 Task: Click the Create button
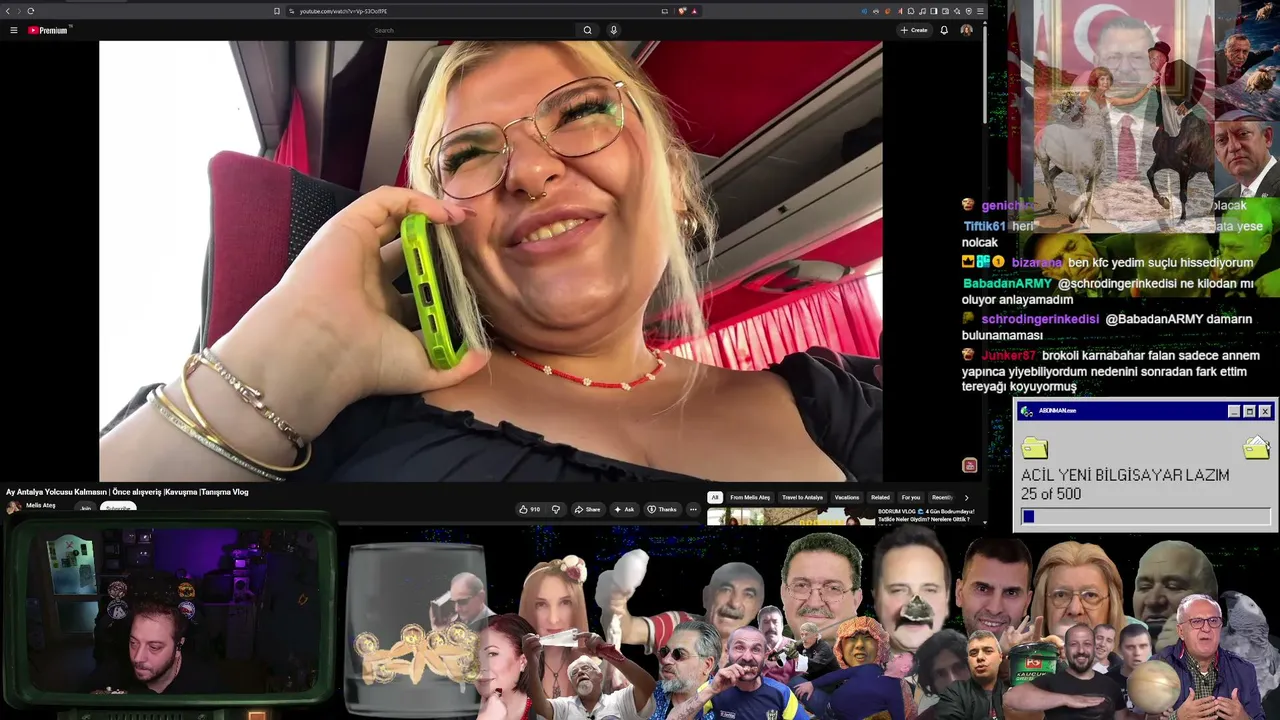(914, 30)
